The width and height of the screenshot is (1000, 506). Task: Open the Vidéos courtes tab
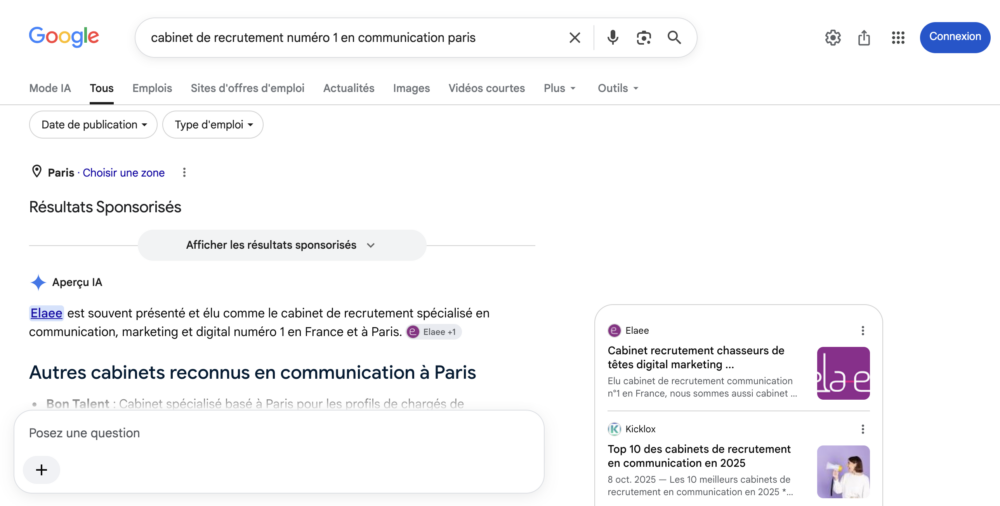[487, 88]
